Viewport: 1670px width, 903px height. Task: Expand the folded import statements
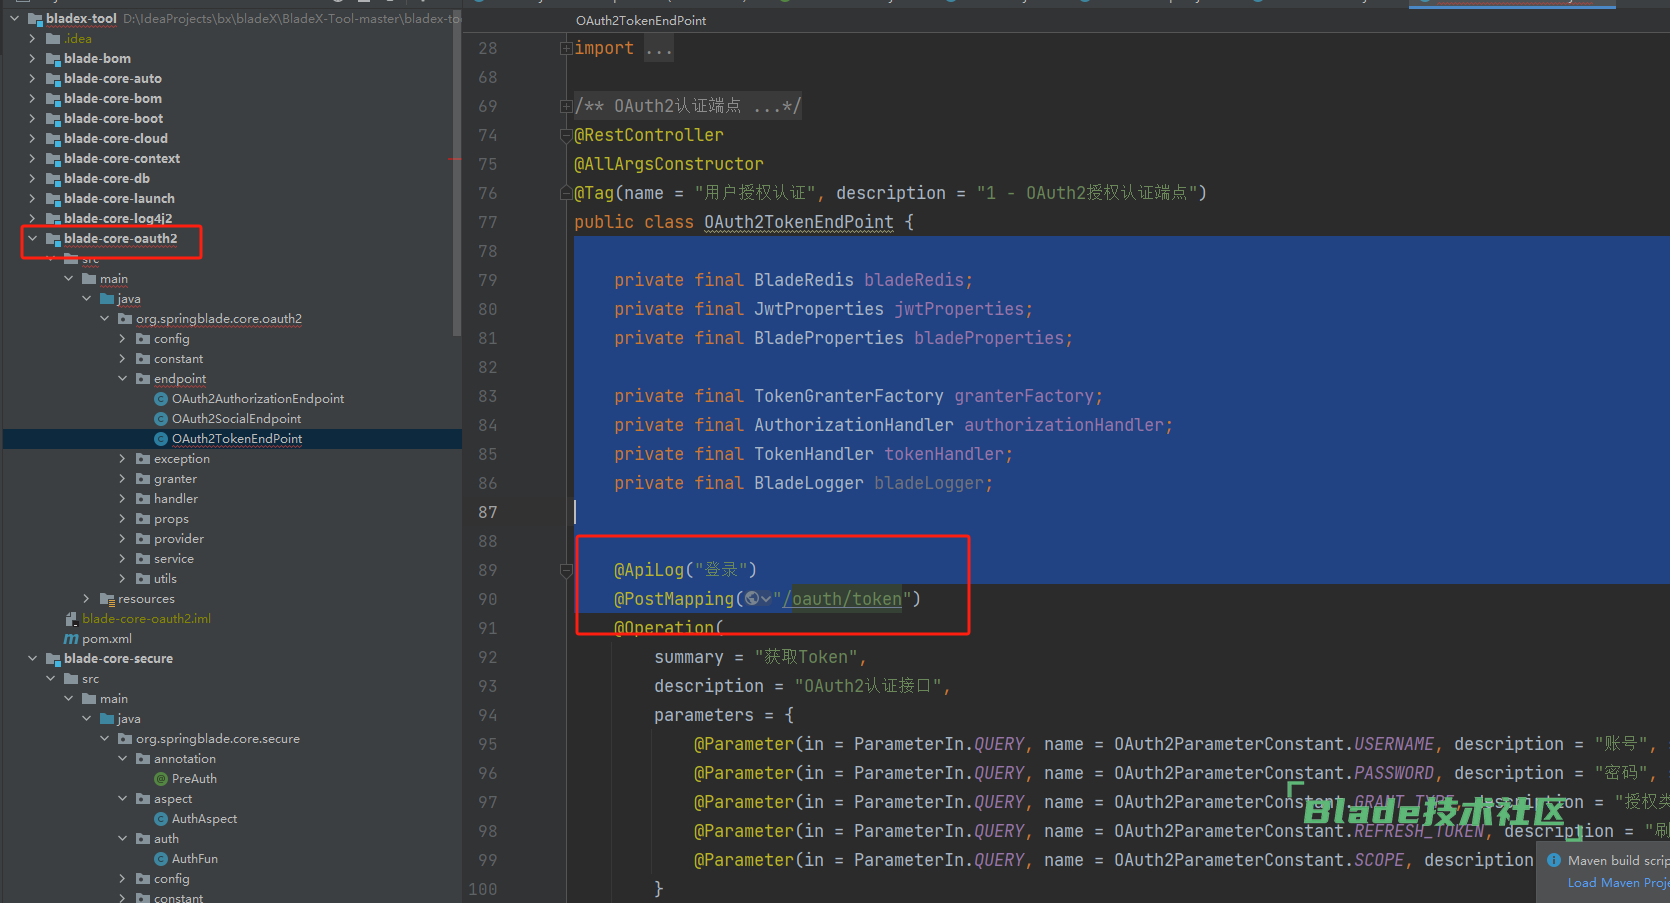coord(566,48)
